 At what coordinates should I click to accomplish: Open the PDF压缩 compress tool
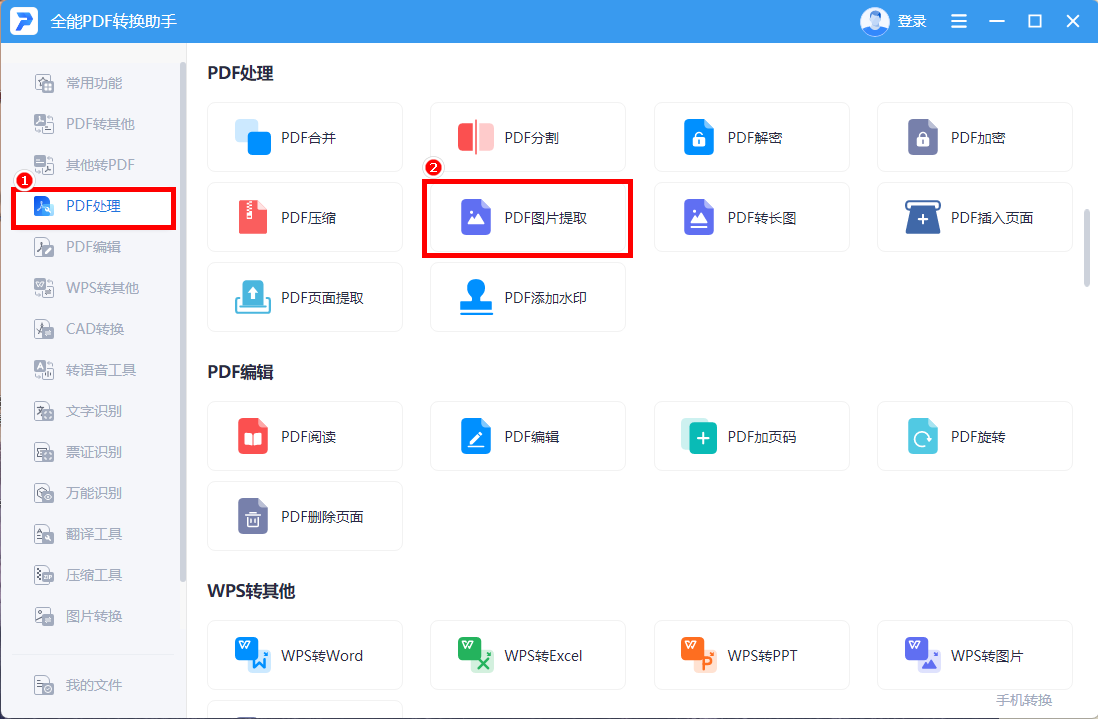305,217
